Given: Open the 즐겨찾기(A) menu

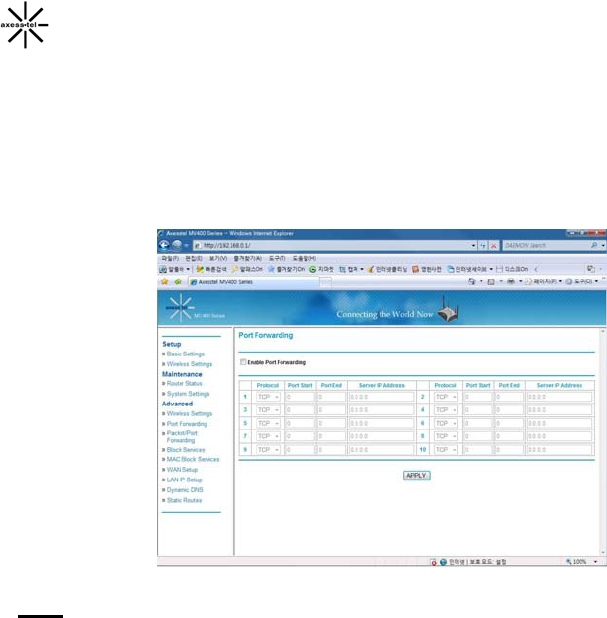Looking at the screenshot, I should pos(248,258).
